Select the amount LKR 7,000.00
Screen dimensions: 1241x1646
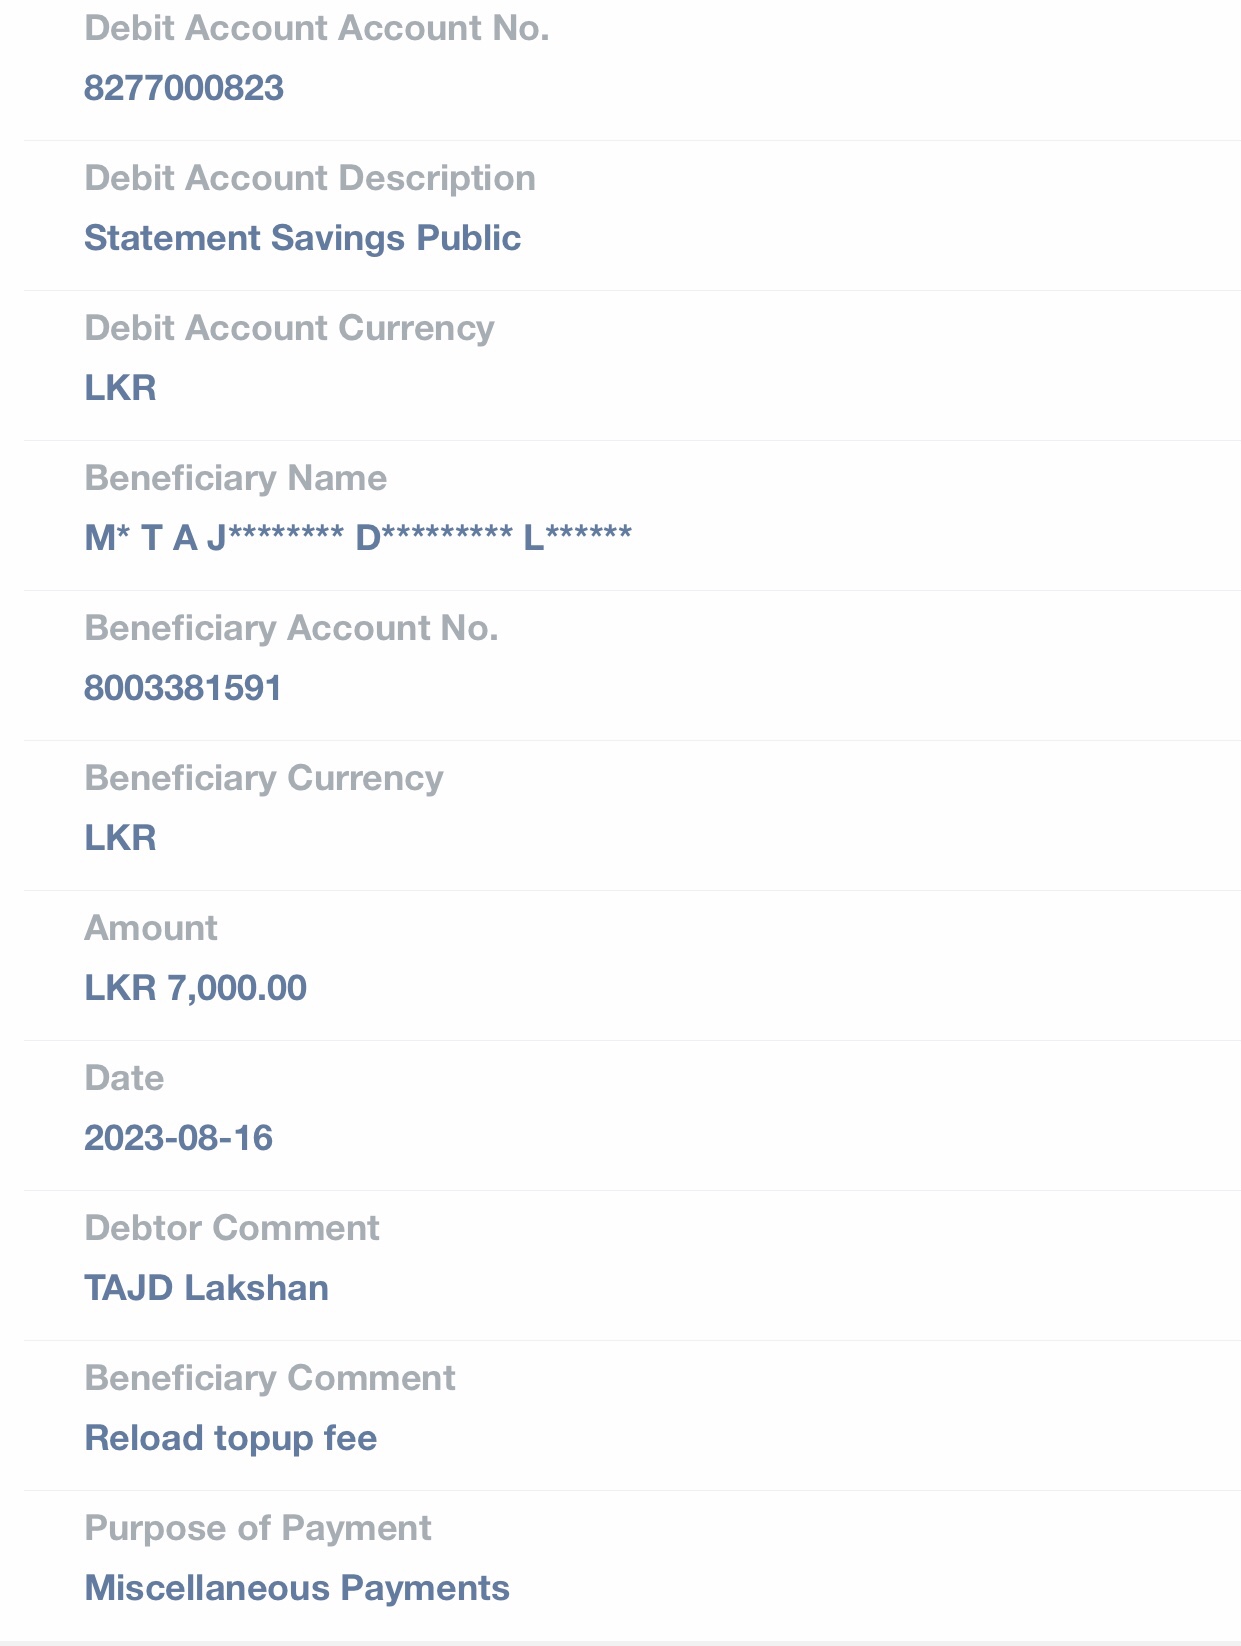(x=195, y=988)
